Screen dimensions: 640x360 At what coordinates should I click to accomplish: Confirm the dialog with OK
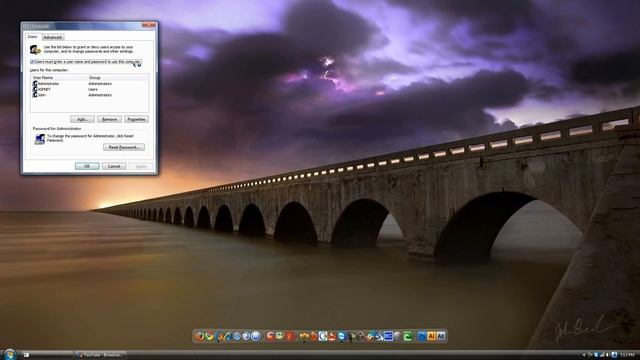pos(87,166)
